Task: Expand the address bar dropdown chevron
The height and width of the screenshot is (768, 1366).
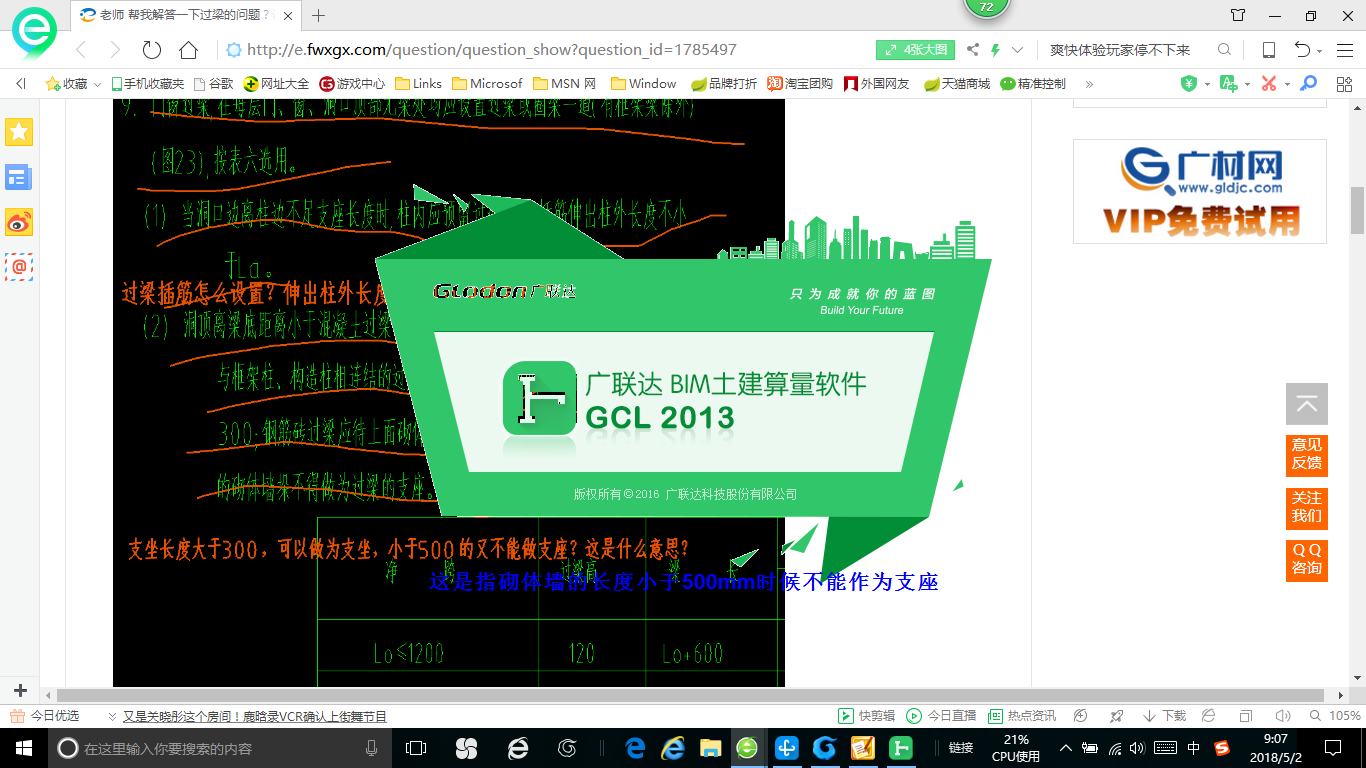Action: click(x=1018, y=50)
